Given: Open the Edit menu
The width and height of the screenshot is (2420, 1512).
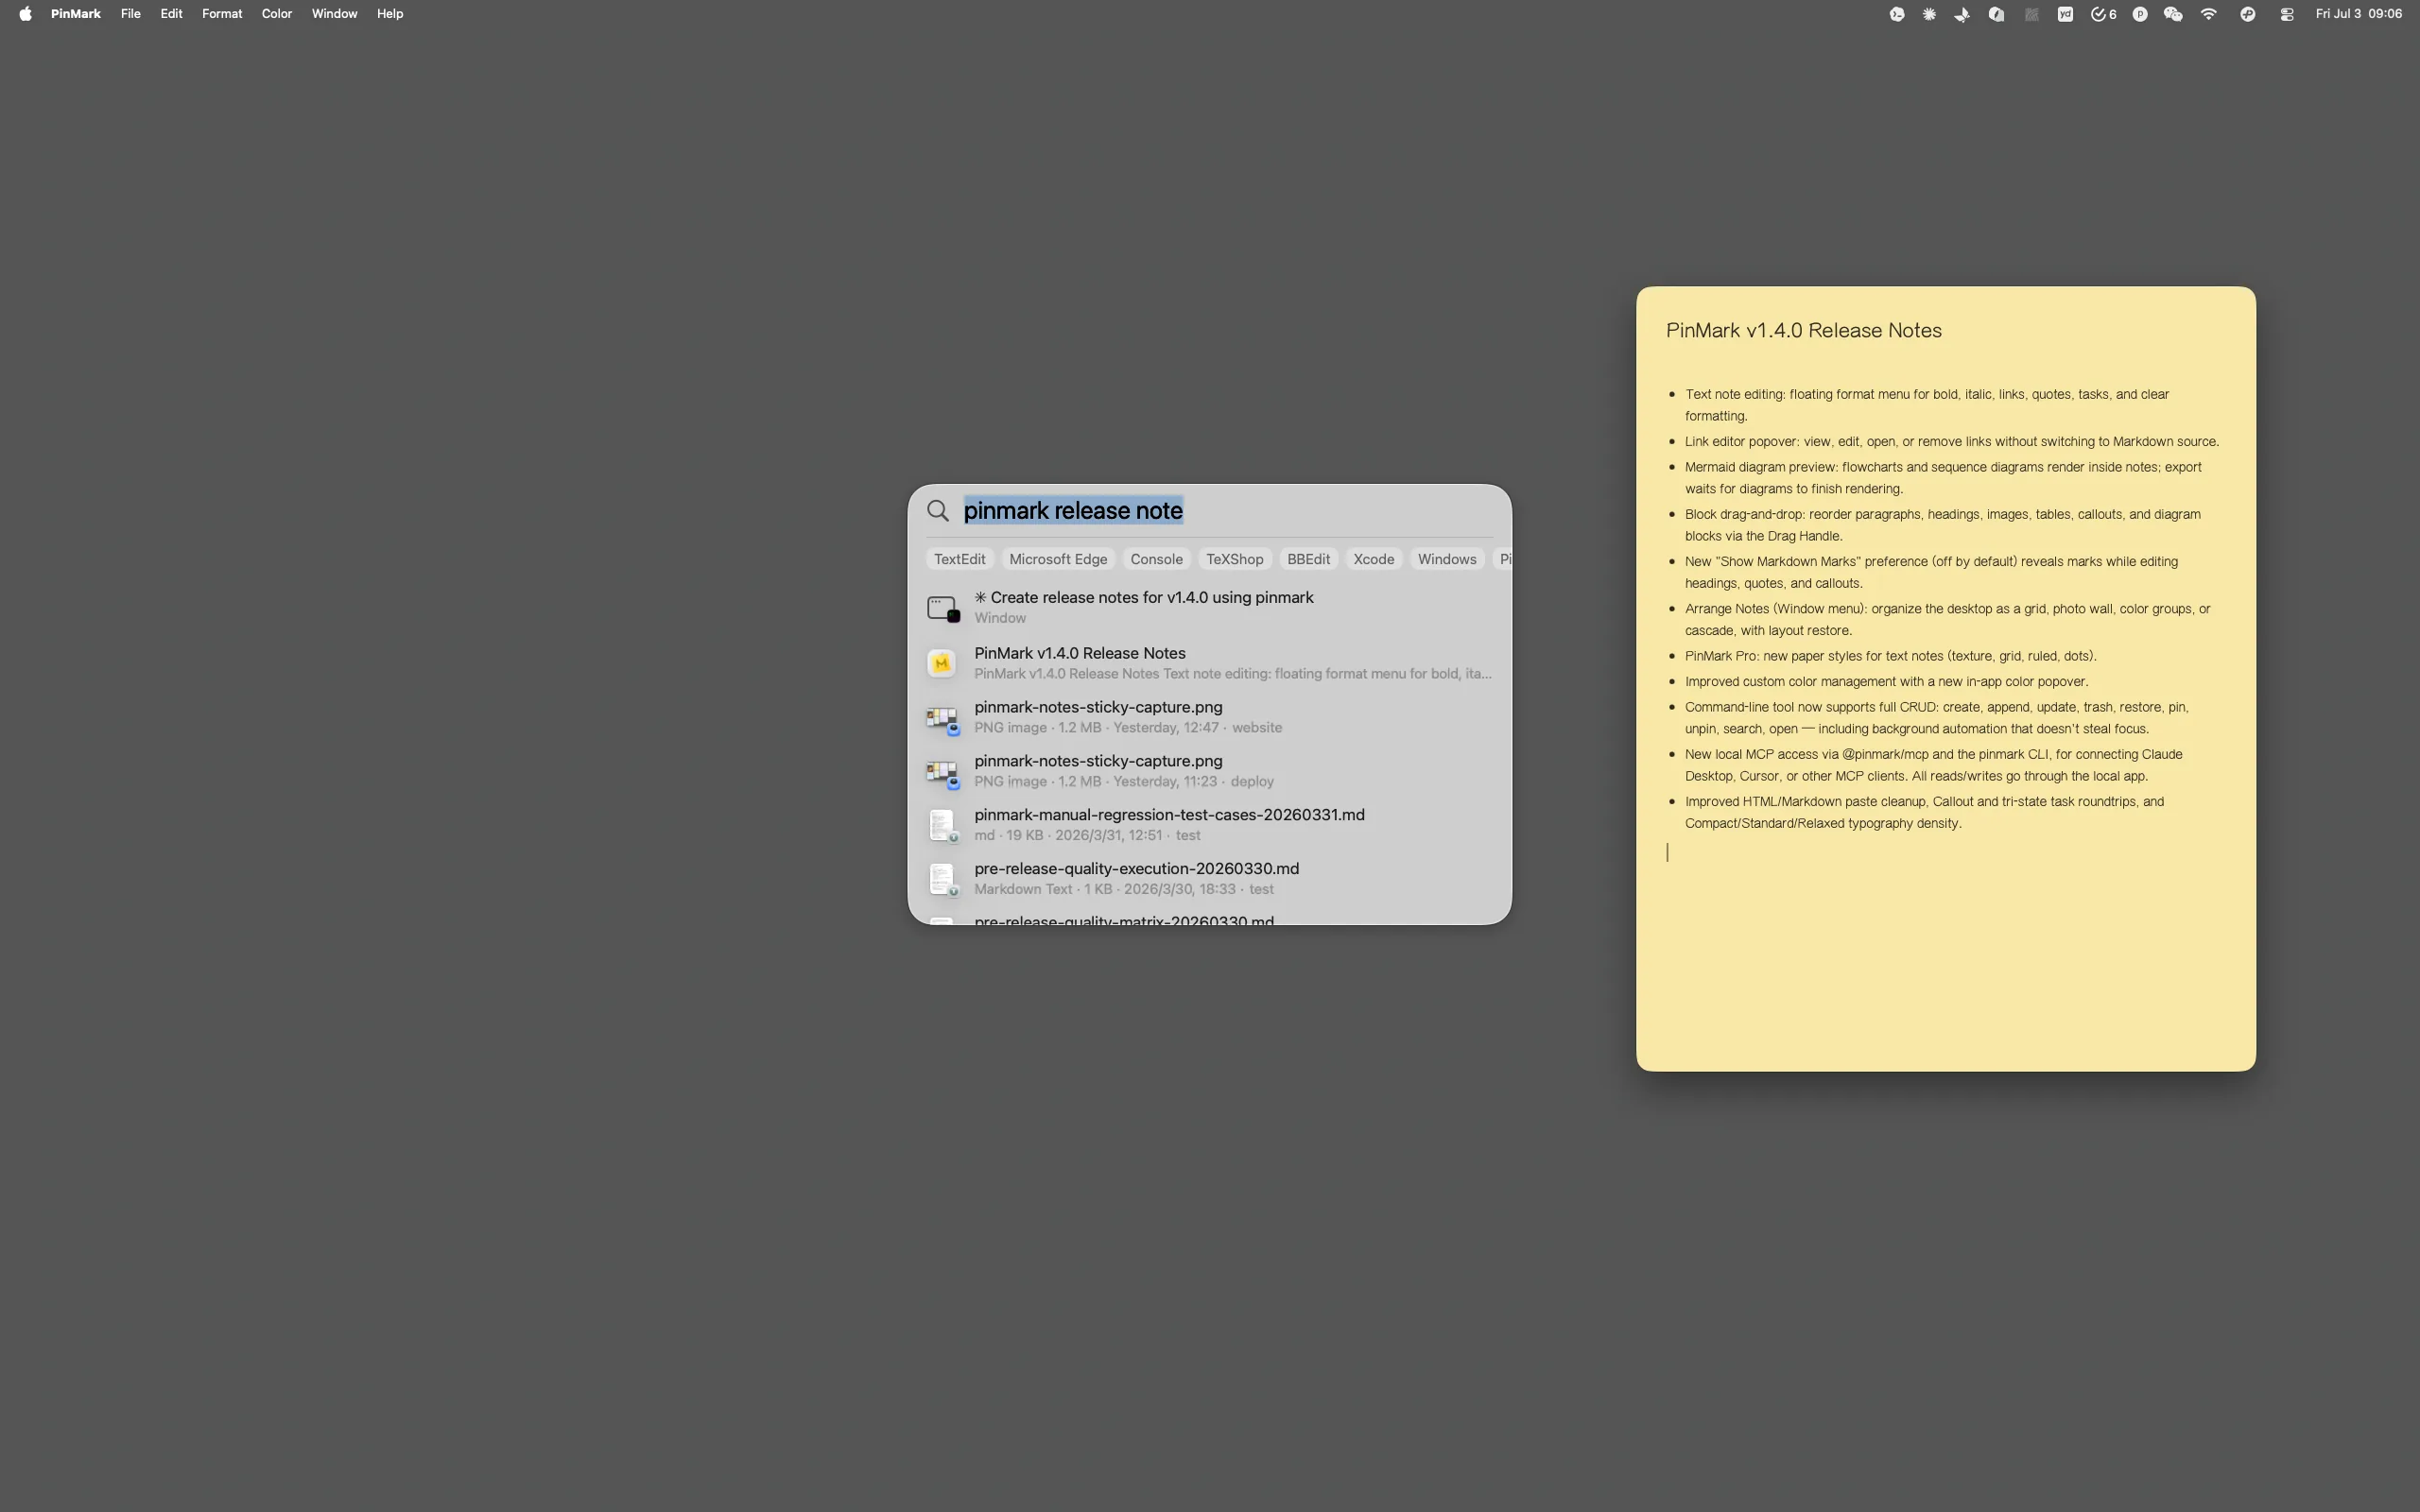Looking at the screenshot, I should (171, 14).
